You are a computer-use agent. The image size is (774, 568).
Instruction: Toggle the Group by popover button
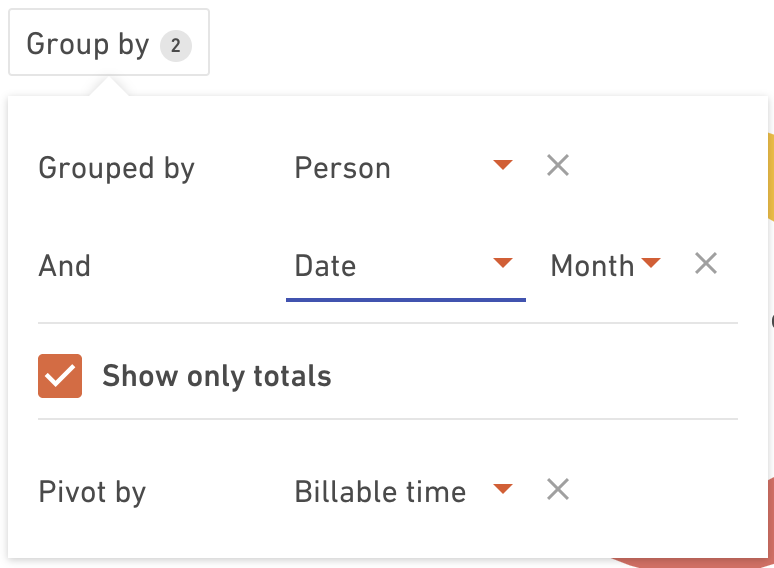click(109, 42)
